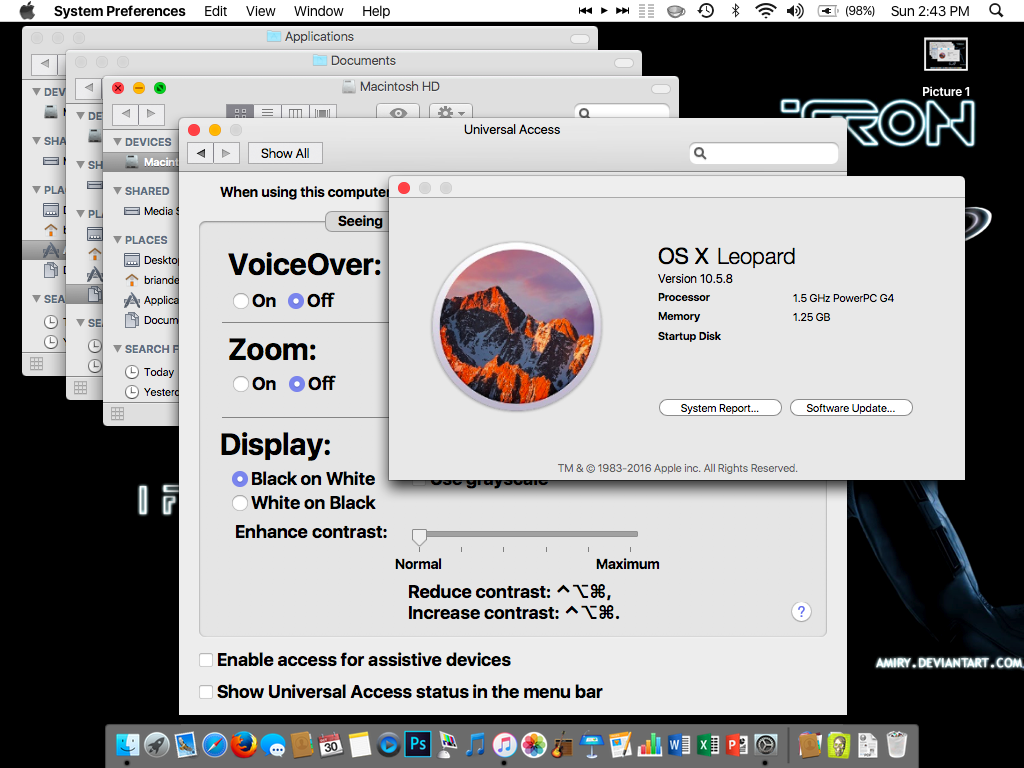Open Pages document icon in dock
Image resolution: width=1024 pixels, height=768 pixels.
(x=620, y=744)
